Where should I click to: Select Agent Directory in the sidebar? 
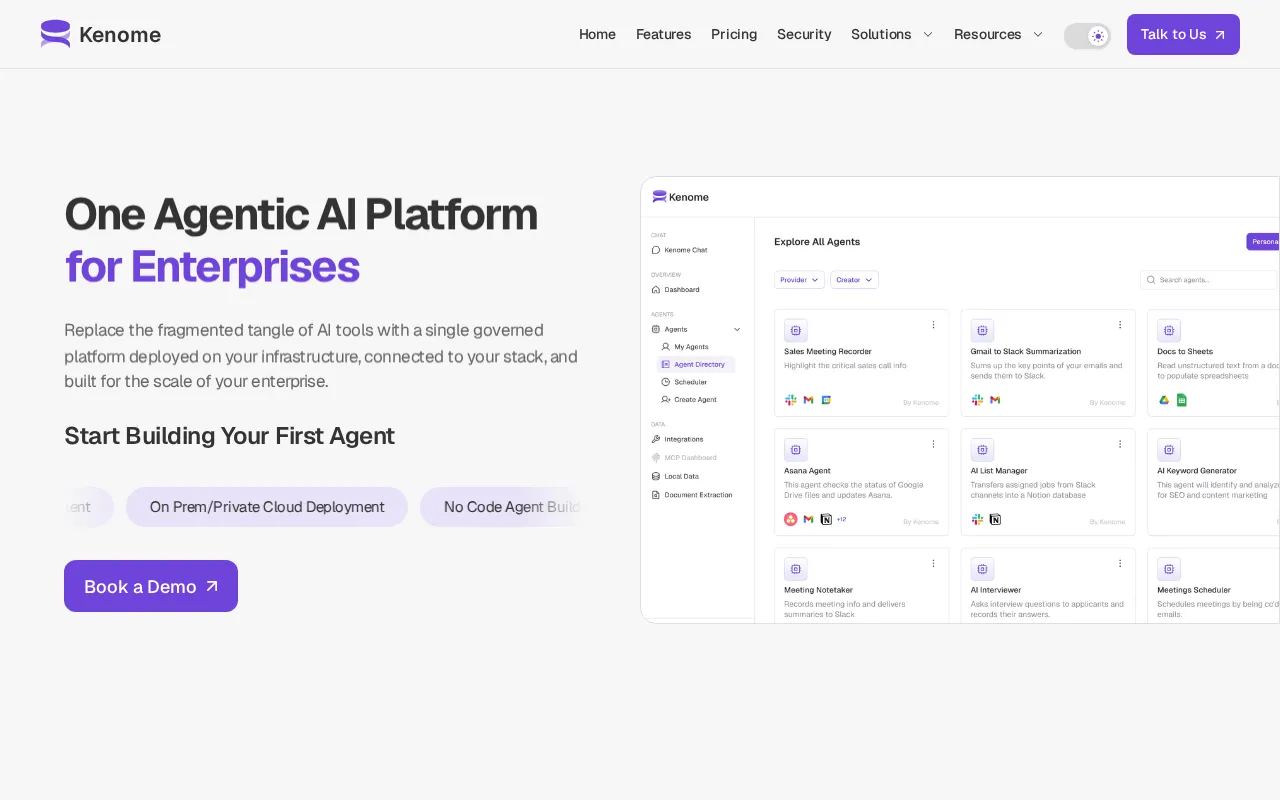pyautogui.click(x=696, y=364)
